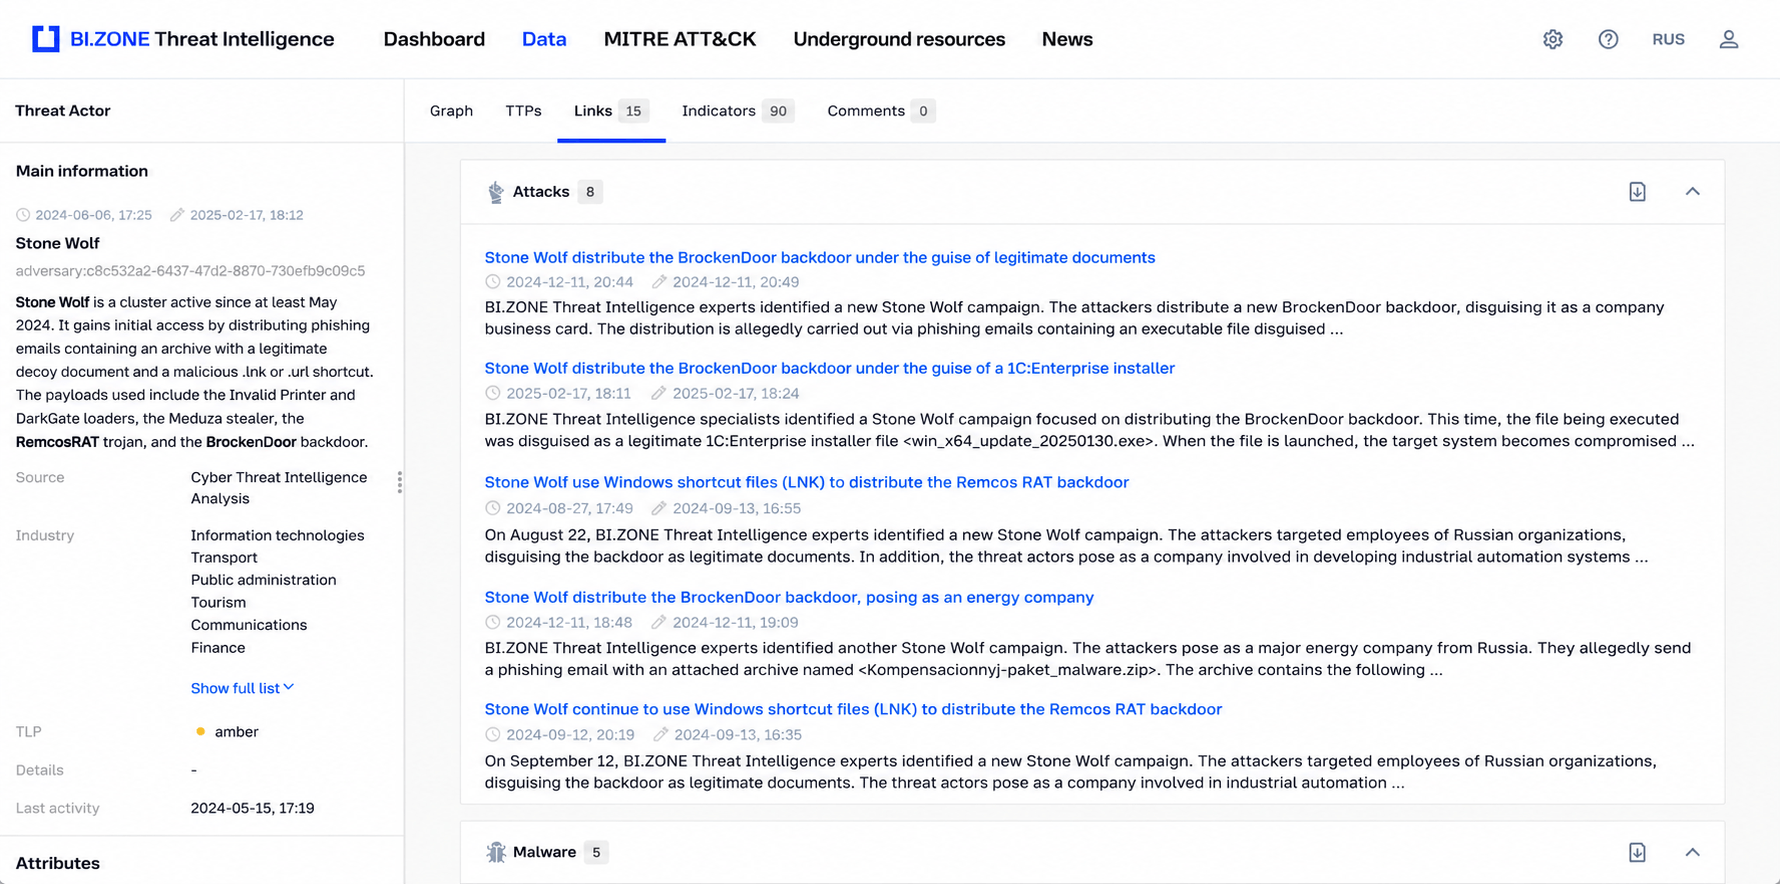Collapse the Attacks section chevron
Image resolution: width=1780 pixels, height=884 pixels.
(1692, 191)
